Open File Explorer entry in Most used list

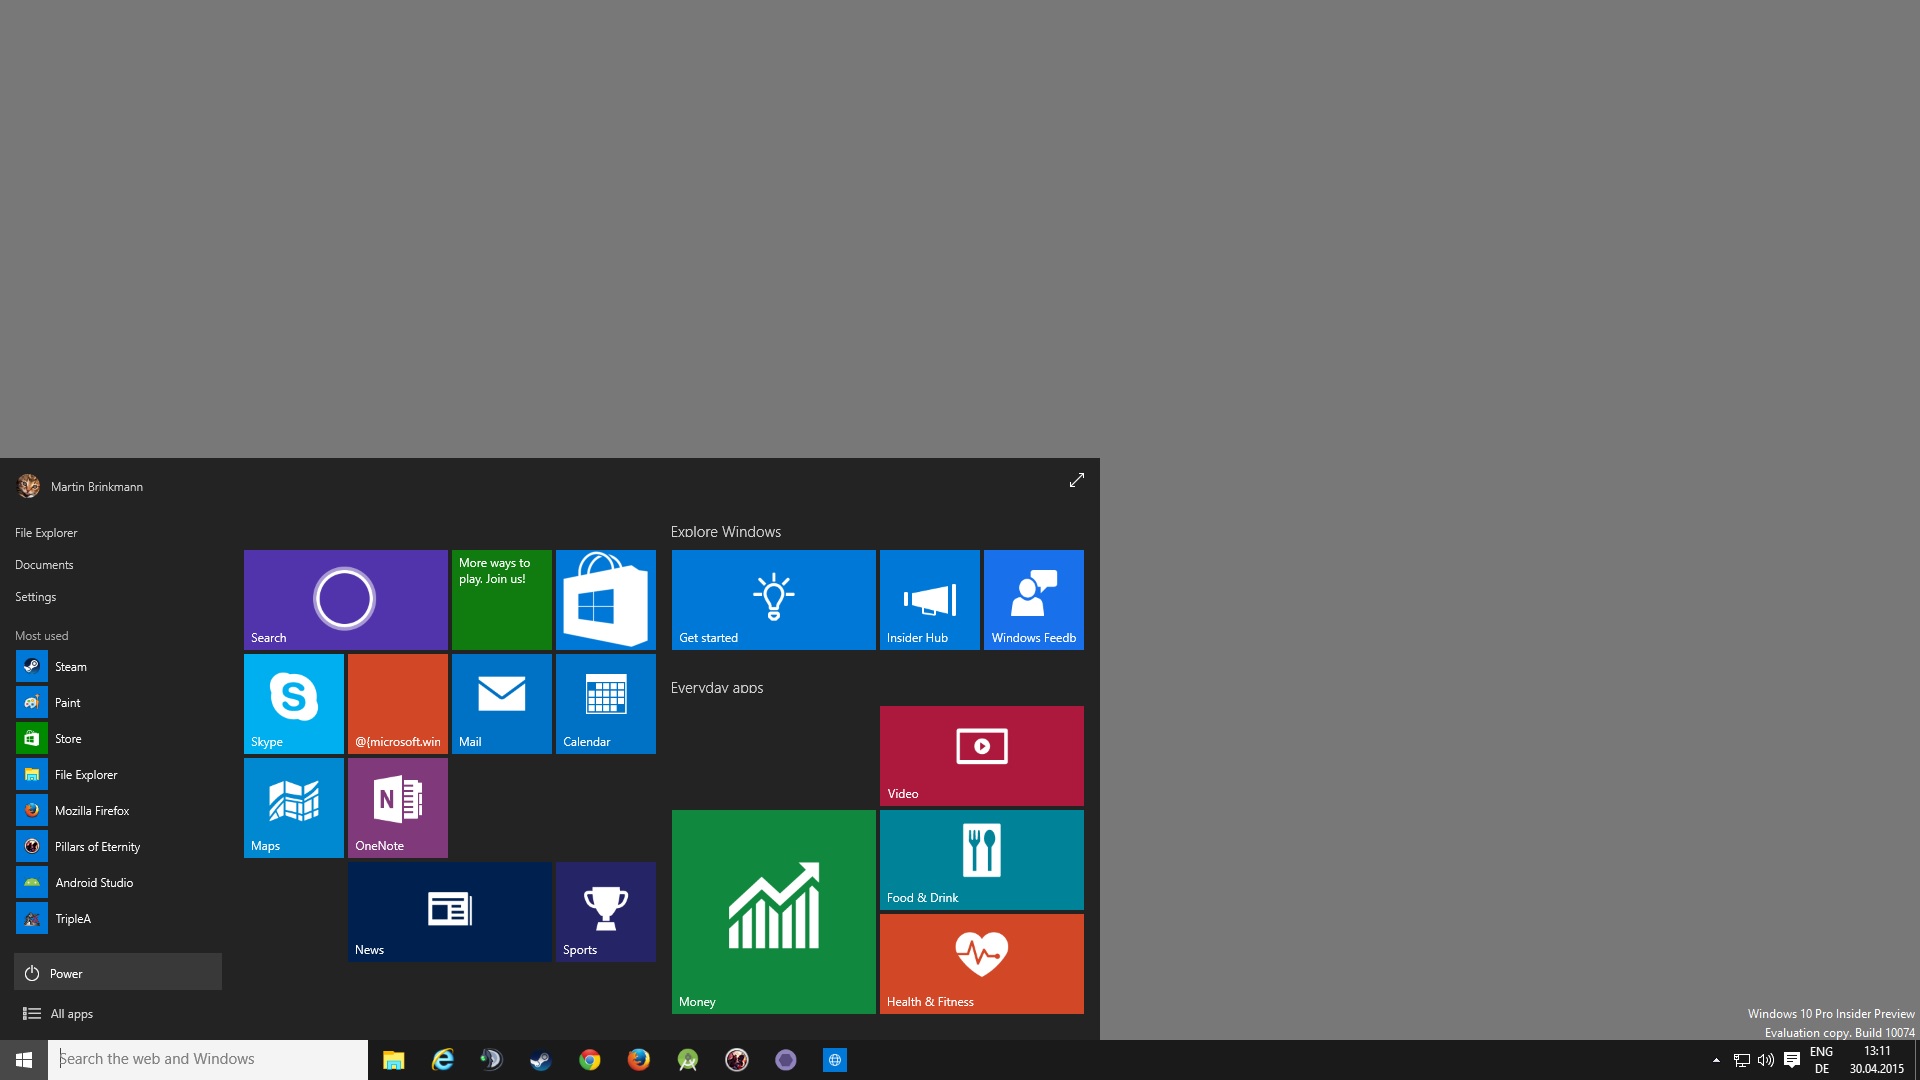click(x=118, y=774)
